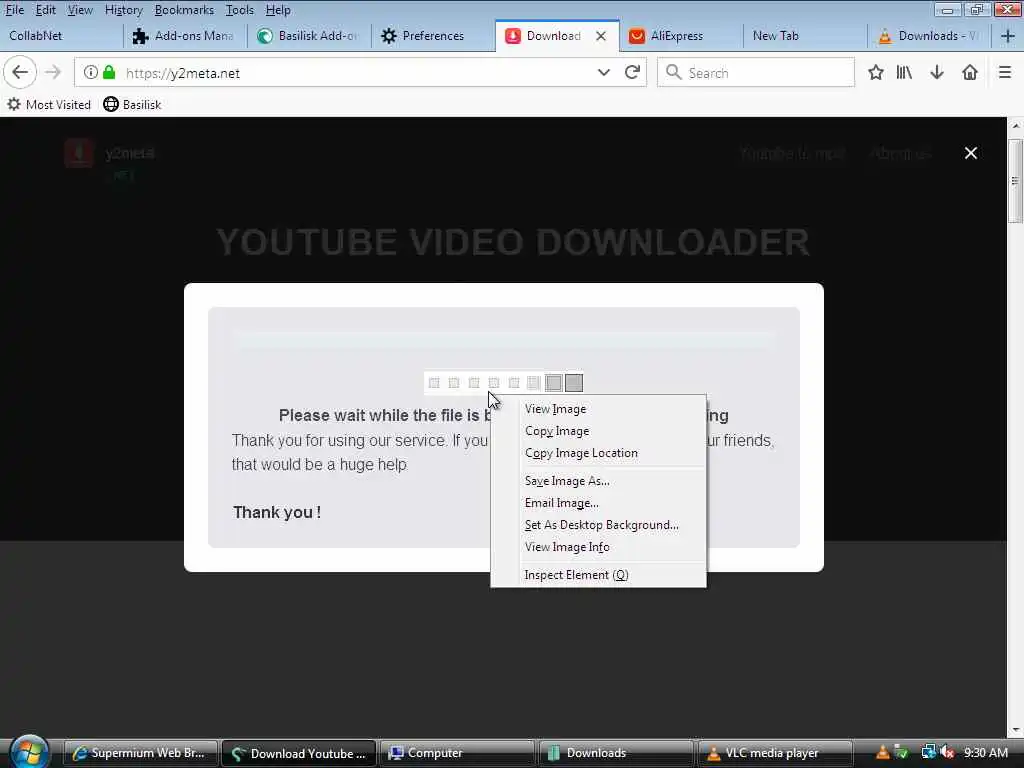Open Downloads folder taskbar button
Image resolution: width=1024 pixels, height=768 pixels.
tap(615, 753)
